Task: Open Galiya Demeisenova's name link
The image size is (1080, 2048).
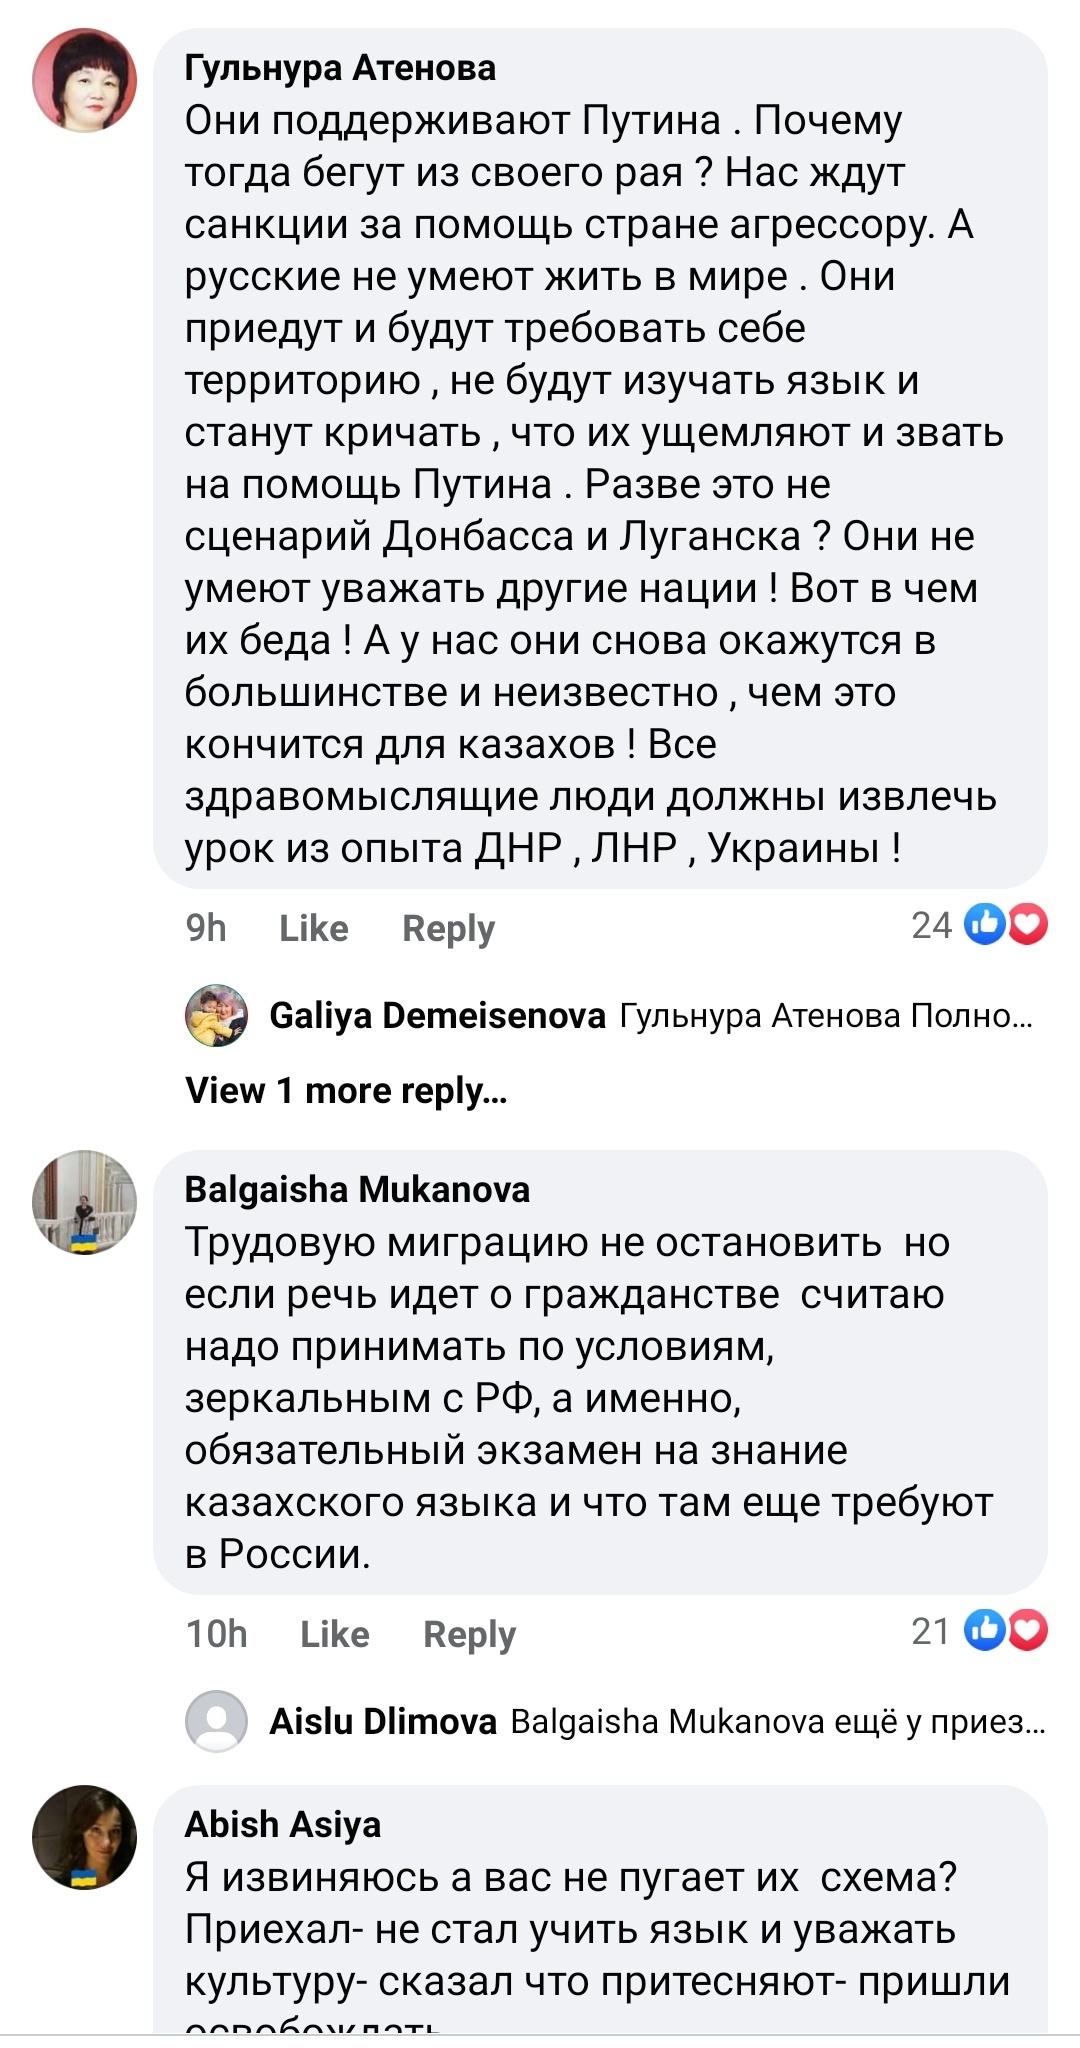Action: tap(437, 1016)
